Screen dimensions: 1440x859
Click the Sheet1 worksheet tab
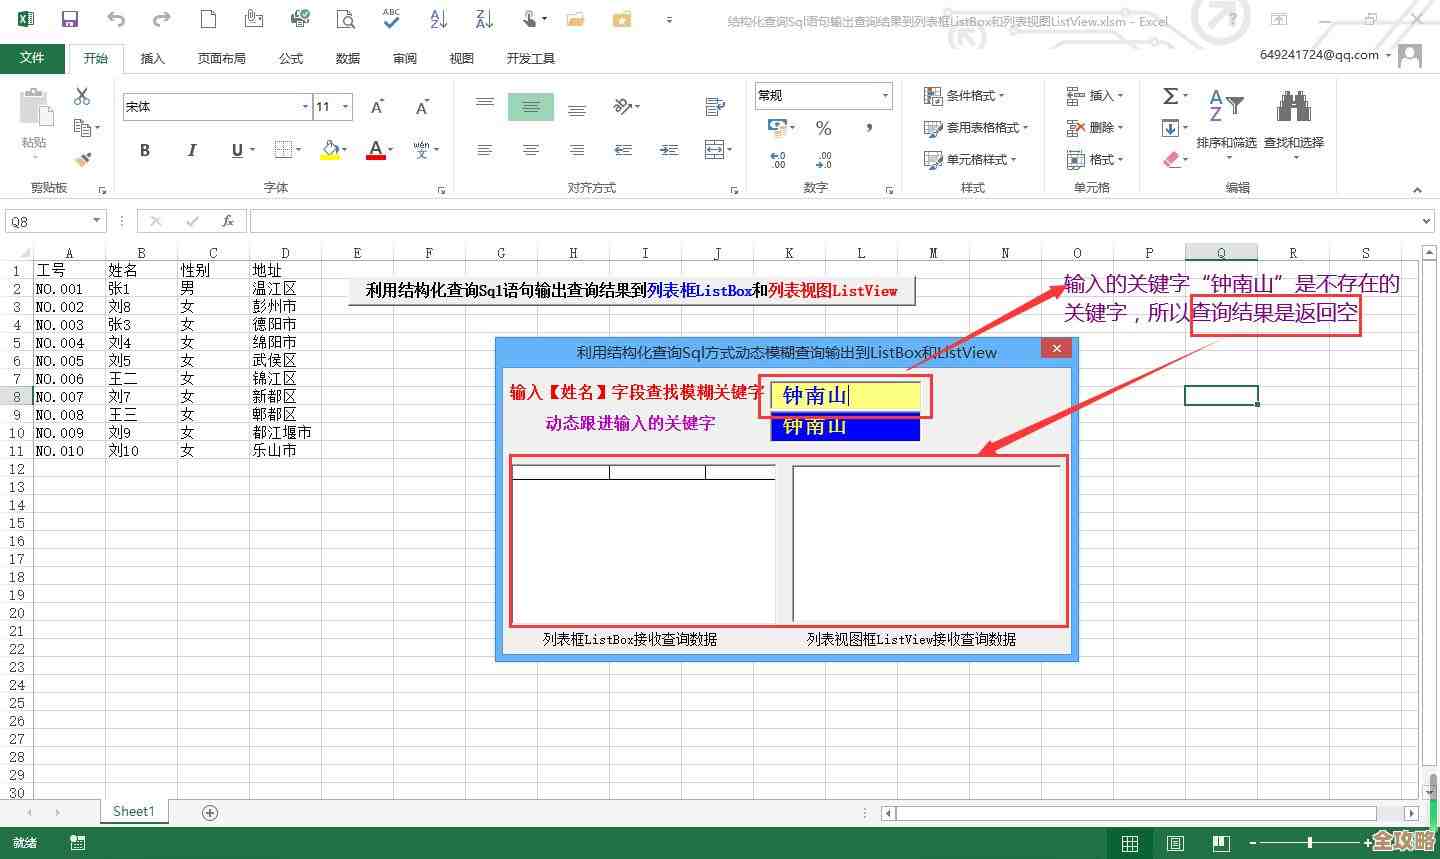[134, 811]
